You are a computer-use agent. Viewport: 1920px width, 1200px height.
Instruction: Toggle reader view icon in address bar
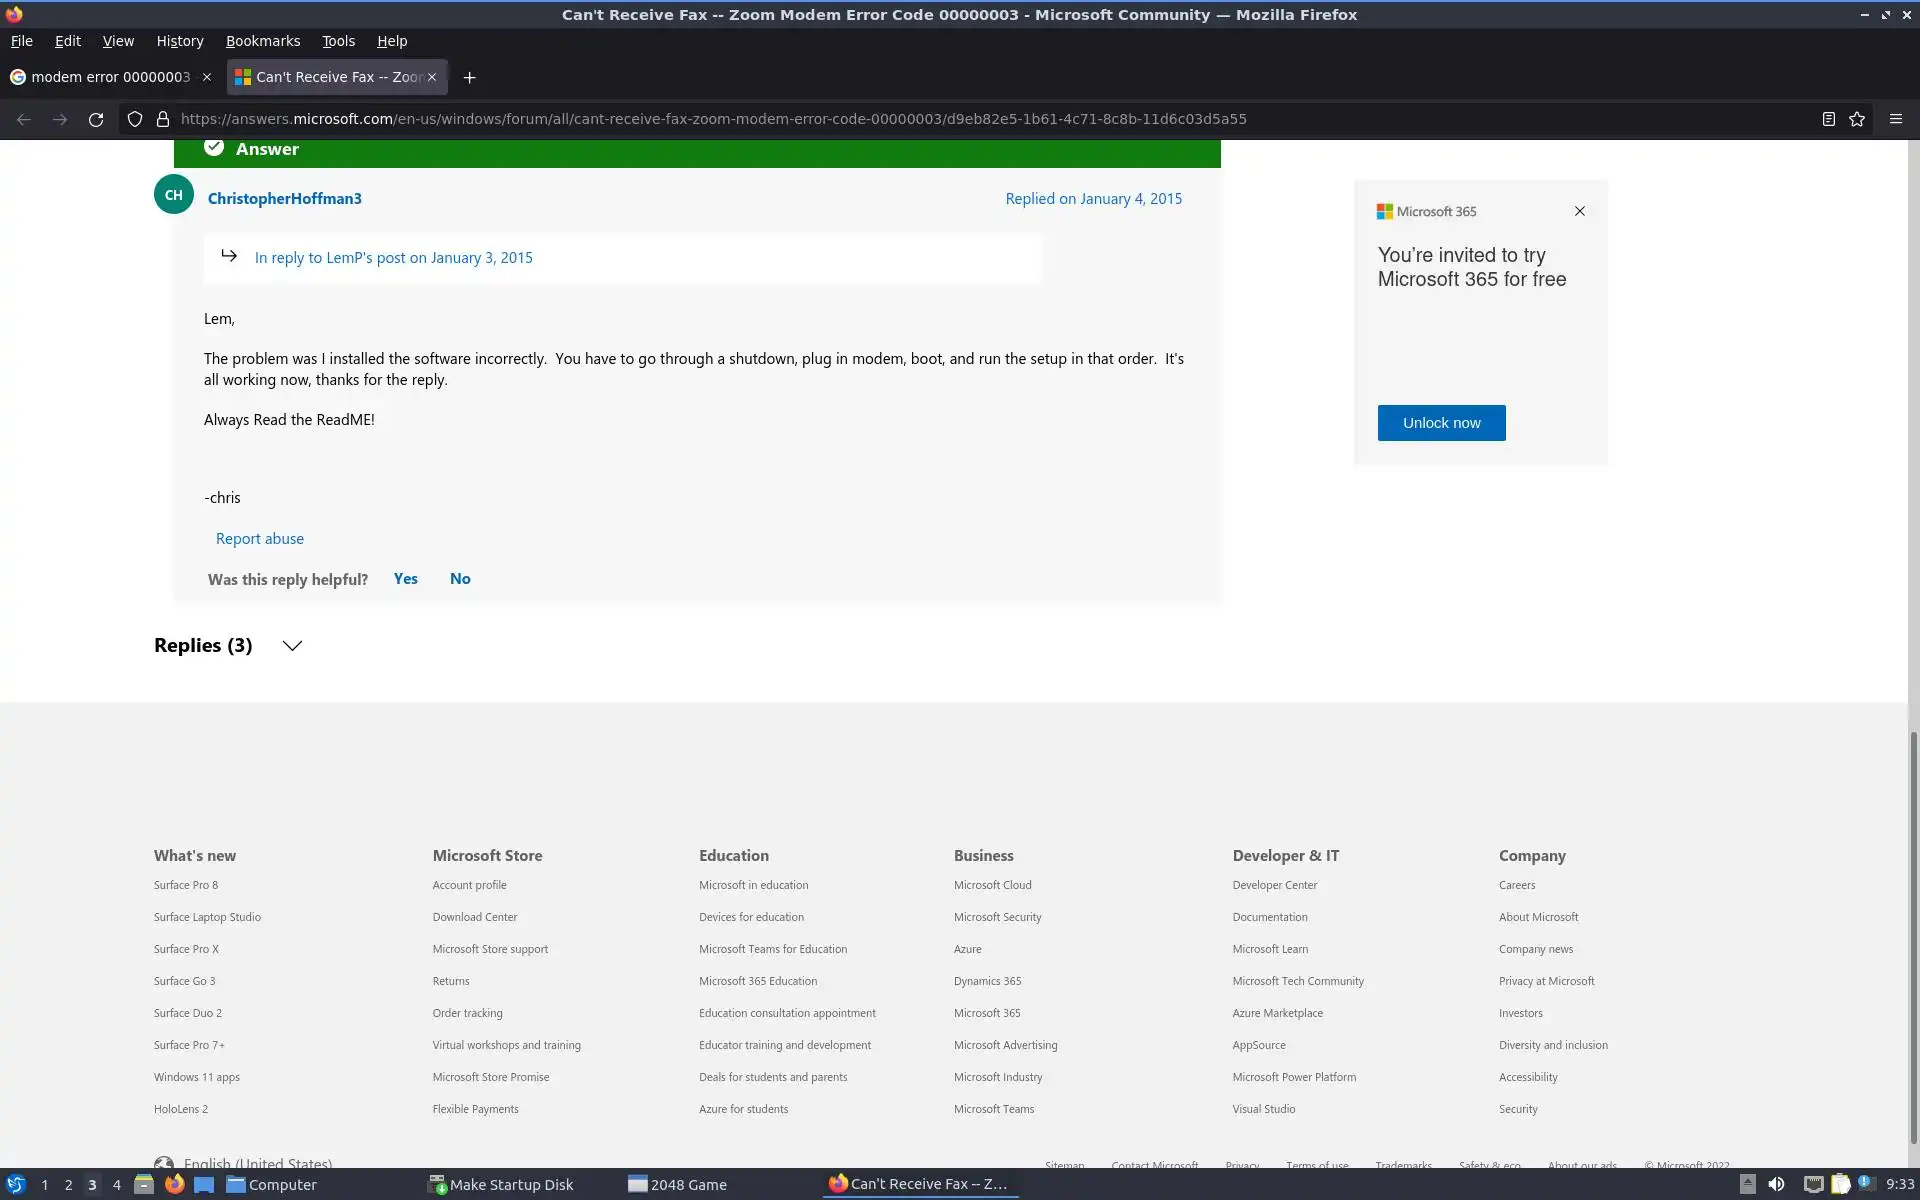pyautogui.click(x=1828, y=119)
